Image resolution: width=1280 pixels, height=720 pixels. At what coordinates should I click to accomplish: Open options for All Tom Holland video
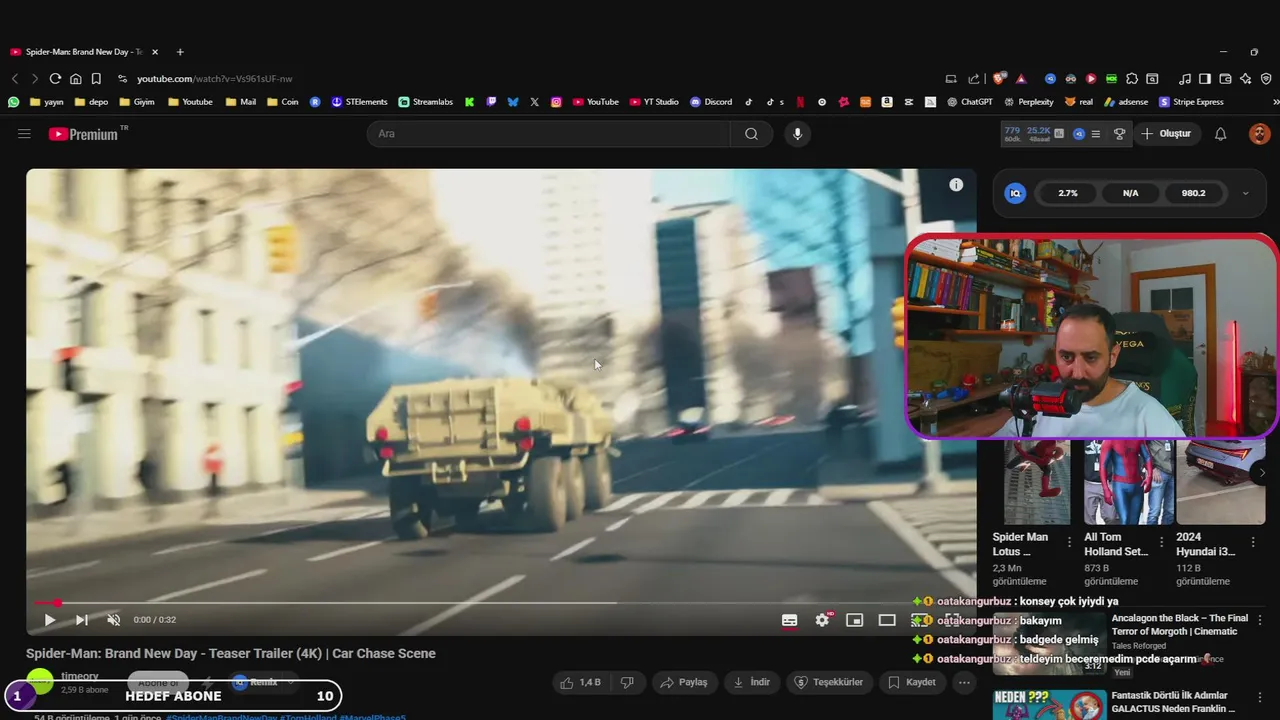(1161, 543)
